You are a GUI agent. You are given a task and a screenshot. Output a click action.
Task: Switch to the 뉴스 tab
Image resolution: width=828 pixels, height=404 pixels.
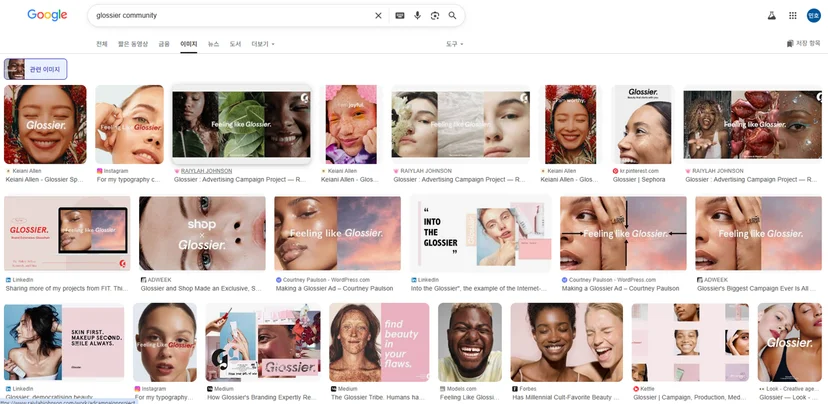point(213,44)
